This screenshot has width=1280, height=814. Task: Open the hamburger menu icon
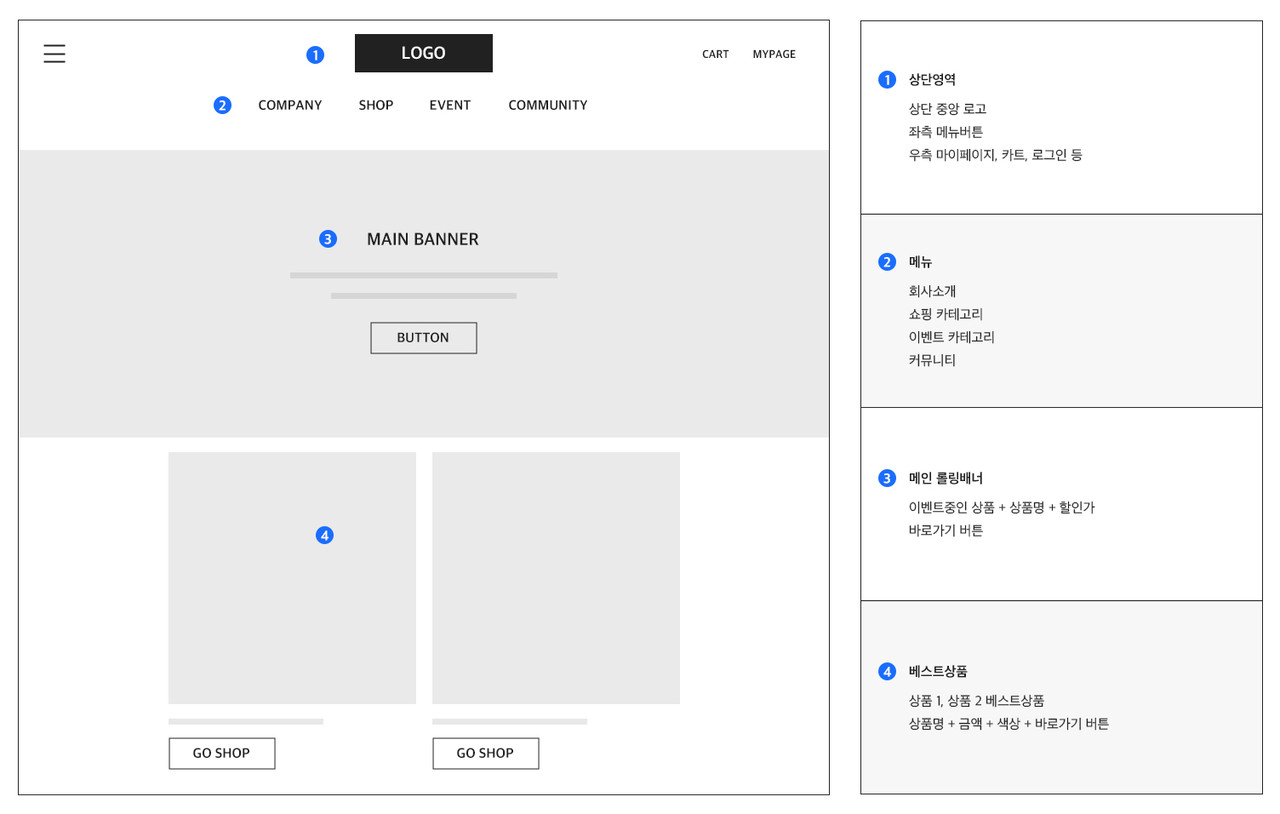click(x=54, y=54)
